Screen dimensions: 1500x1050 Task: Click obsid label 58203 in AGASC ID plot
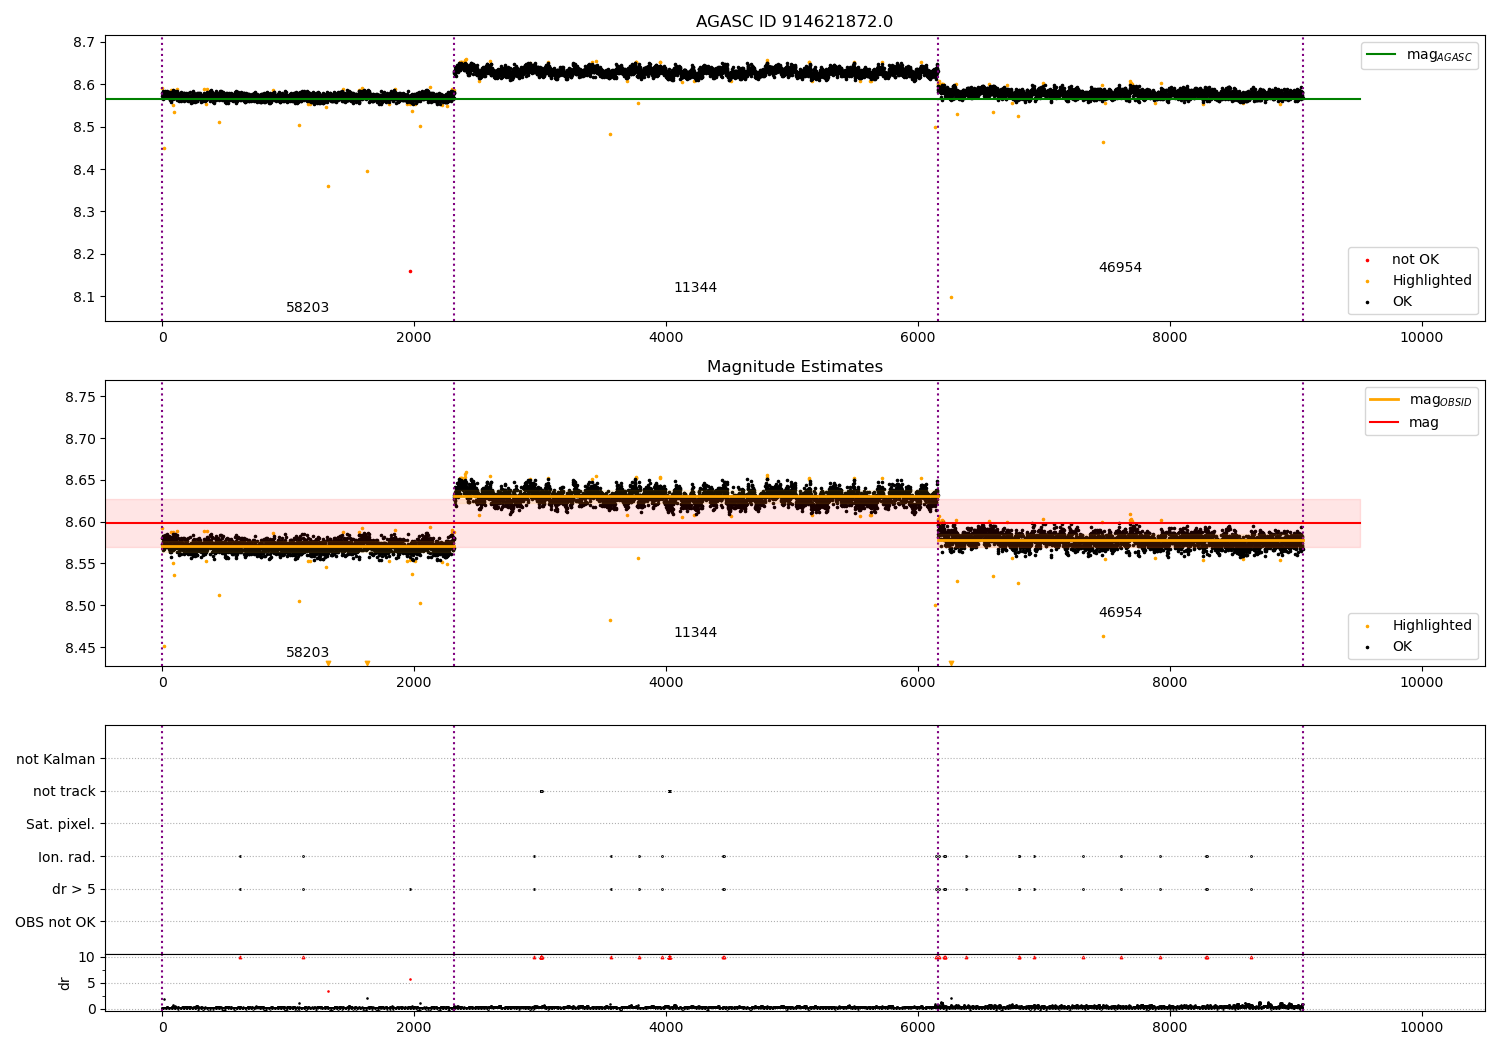307,308
